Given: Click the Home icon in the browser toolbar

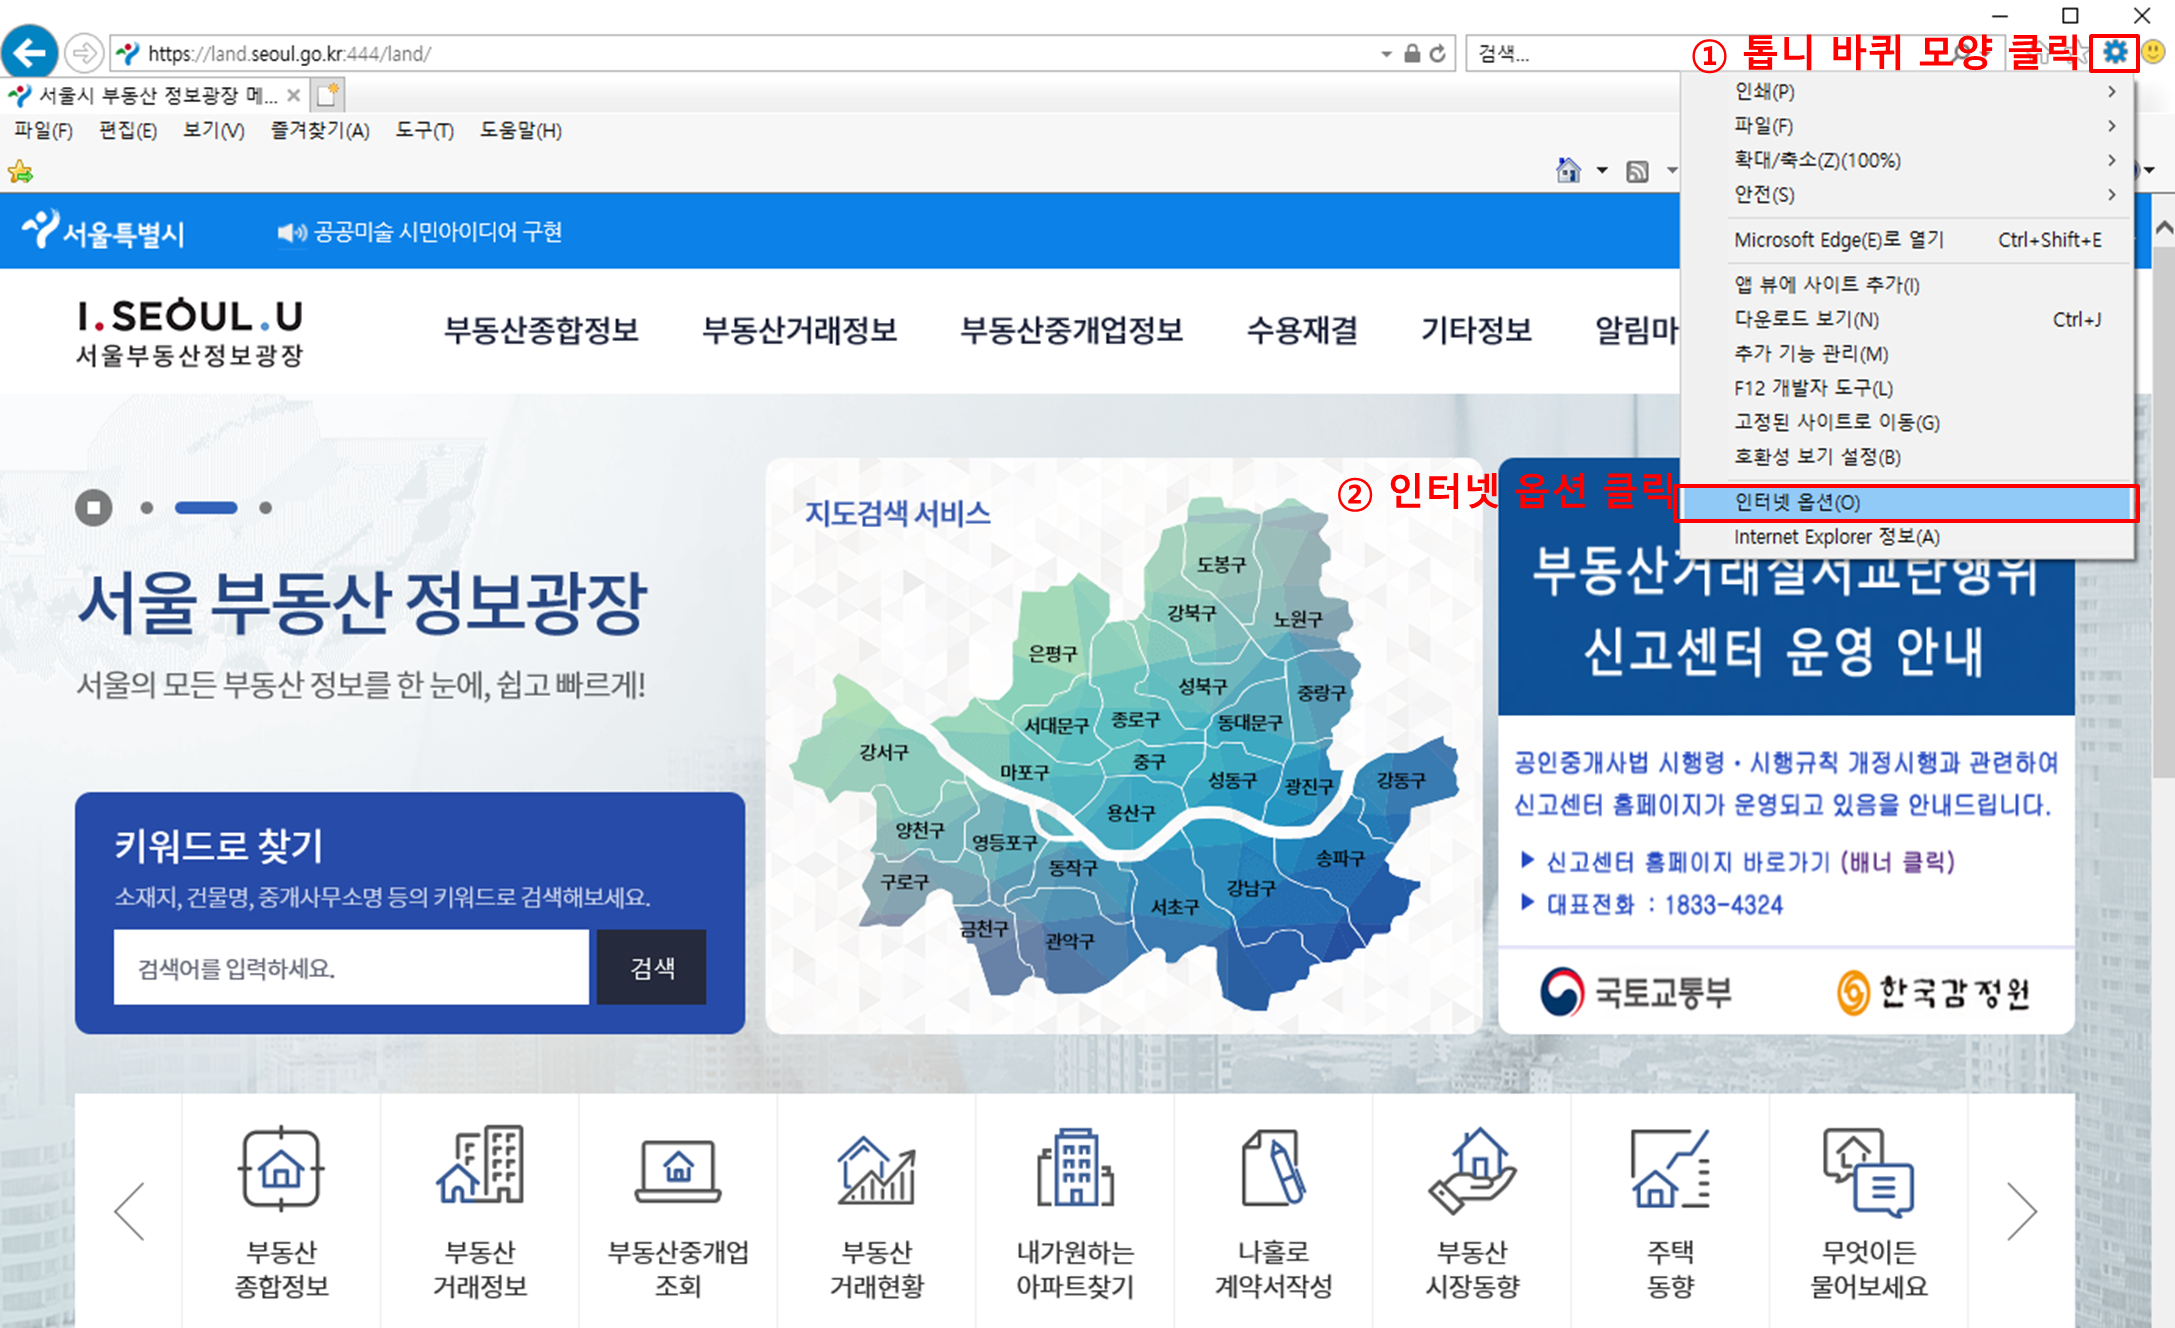Looking at the screenshot, I should coord(1570,170).
